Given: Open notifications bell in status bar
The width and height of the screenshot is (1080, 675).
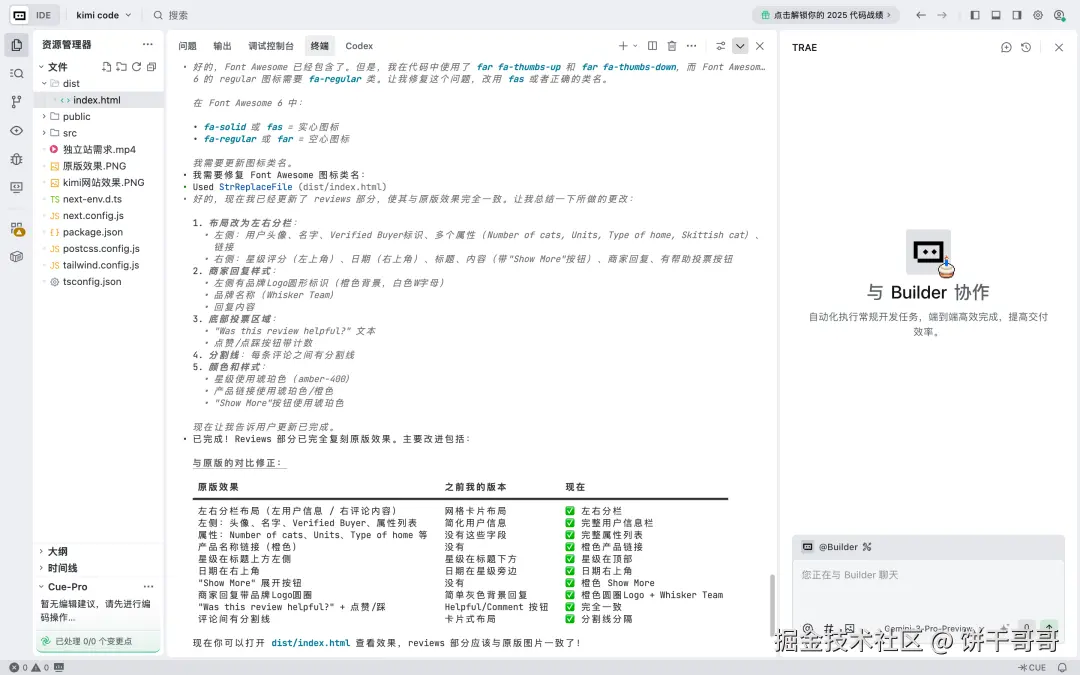Looking at the screenshot, I should tap(1062, 667).
